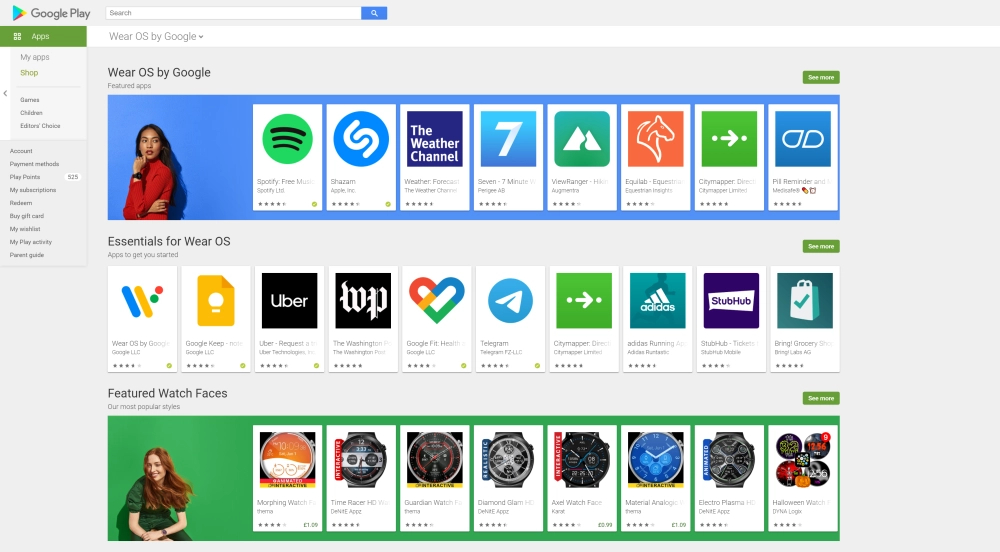This screenshot has width=1000, height=552.
Task: Open Citymapper in the Featured apps row
Action: pos(729,139)
